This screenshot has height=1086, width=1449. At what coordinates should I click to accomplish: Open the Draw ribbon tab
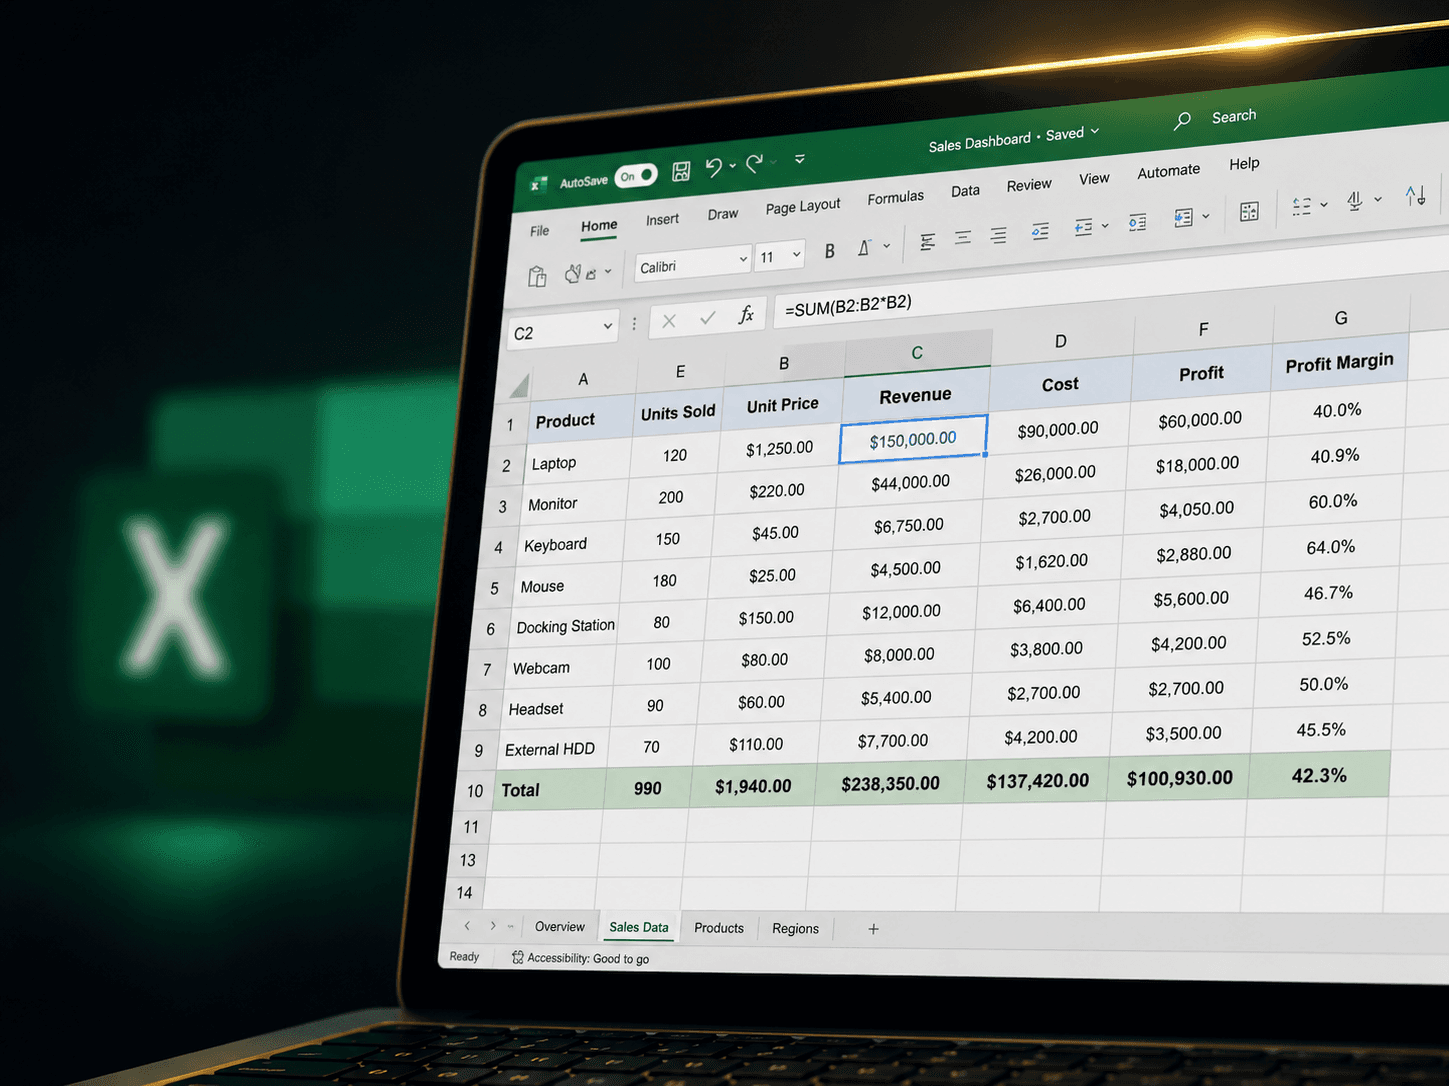[723, 214]
